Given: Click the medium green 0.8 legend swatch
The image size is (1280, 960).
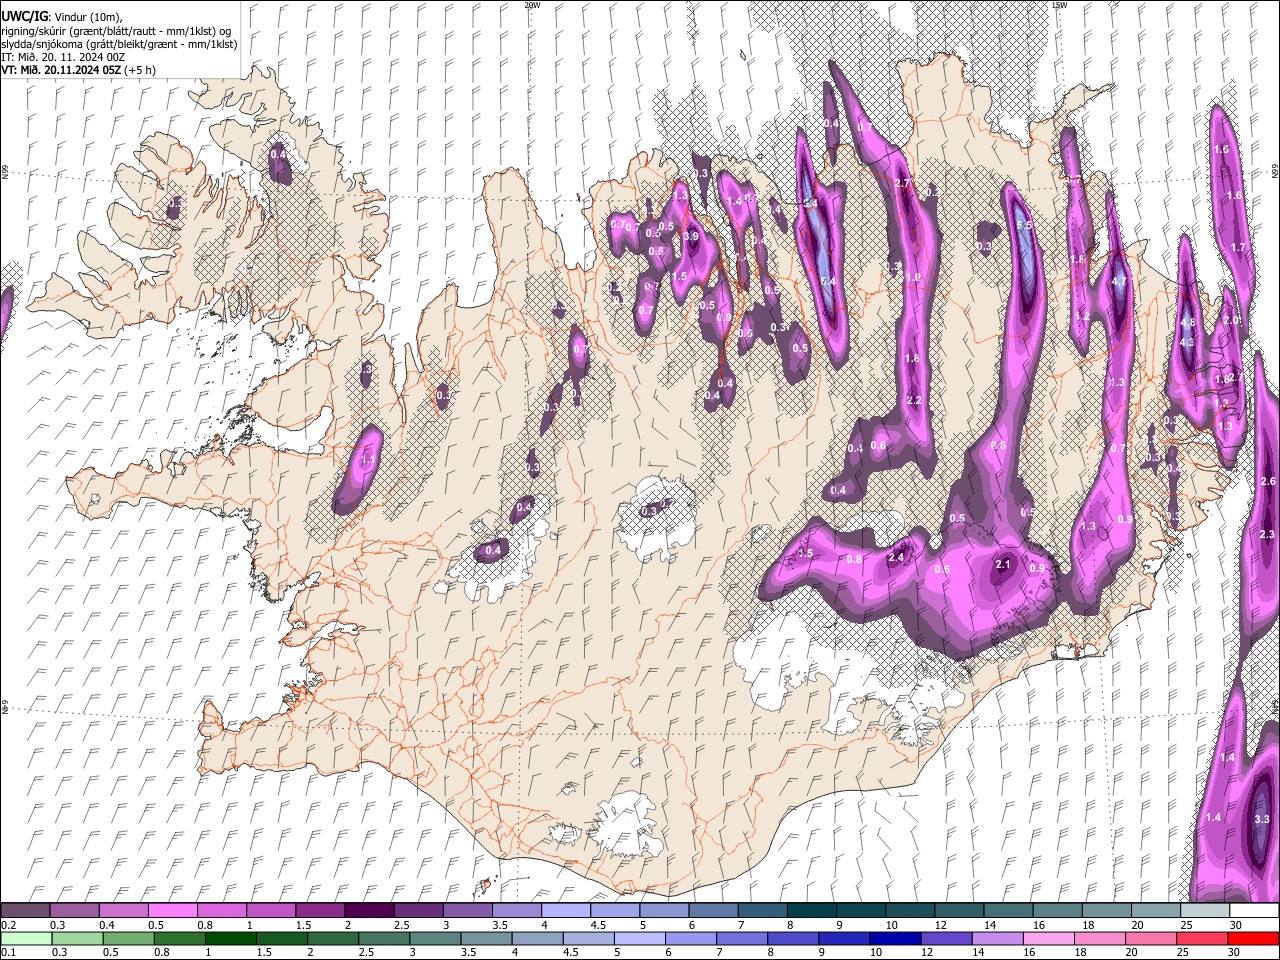Looking at the screenshot, I should (180, 938).
